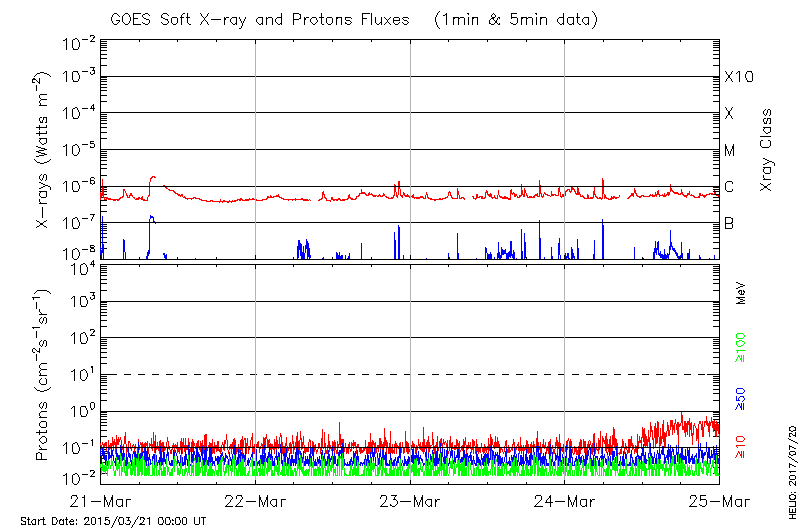Click the 10¹ proton axis tick label
The image size is (800, 530).
[82, 374]
